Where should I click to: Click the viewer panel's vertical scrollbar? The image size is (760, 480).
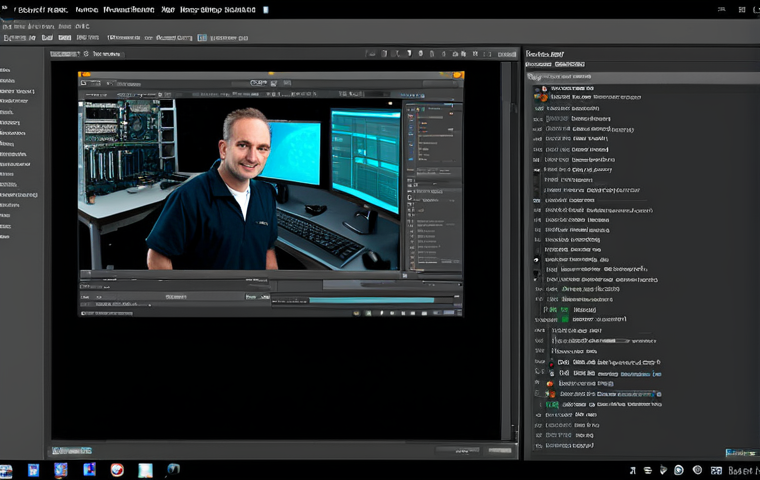click(x=507, y=250)
